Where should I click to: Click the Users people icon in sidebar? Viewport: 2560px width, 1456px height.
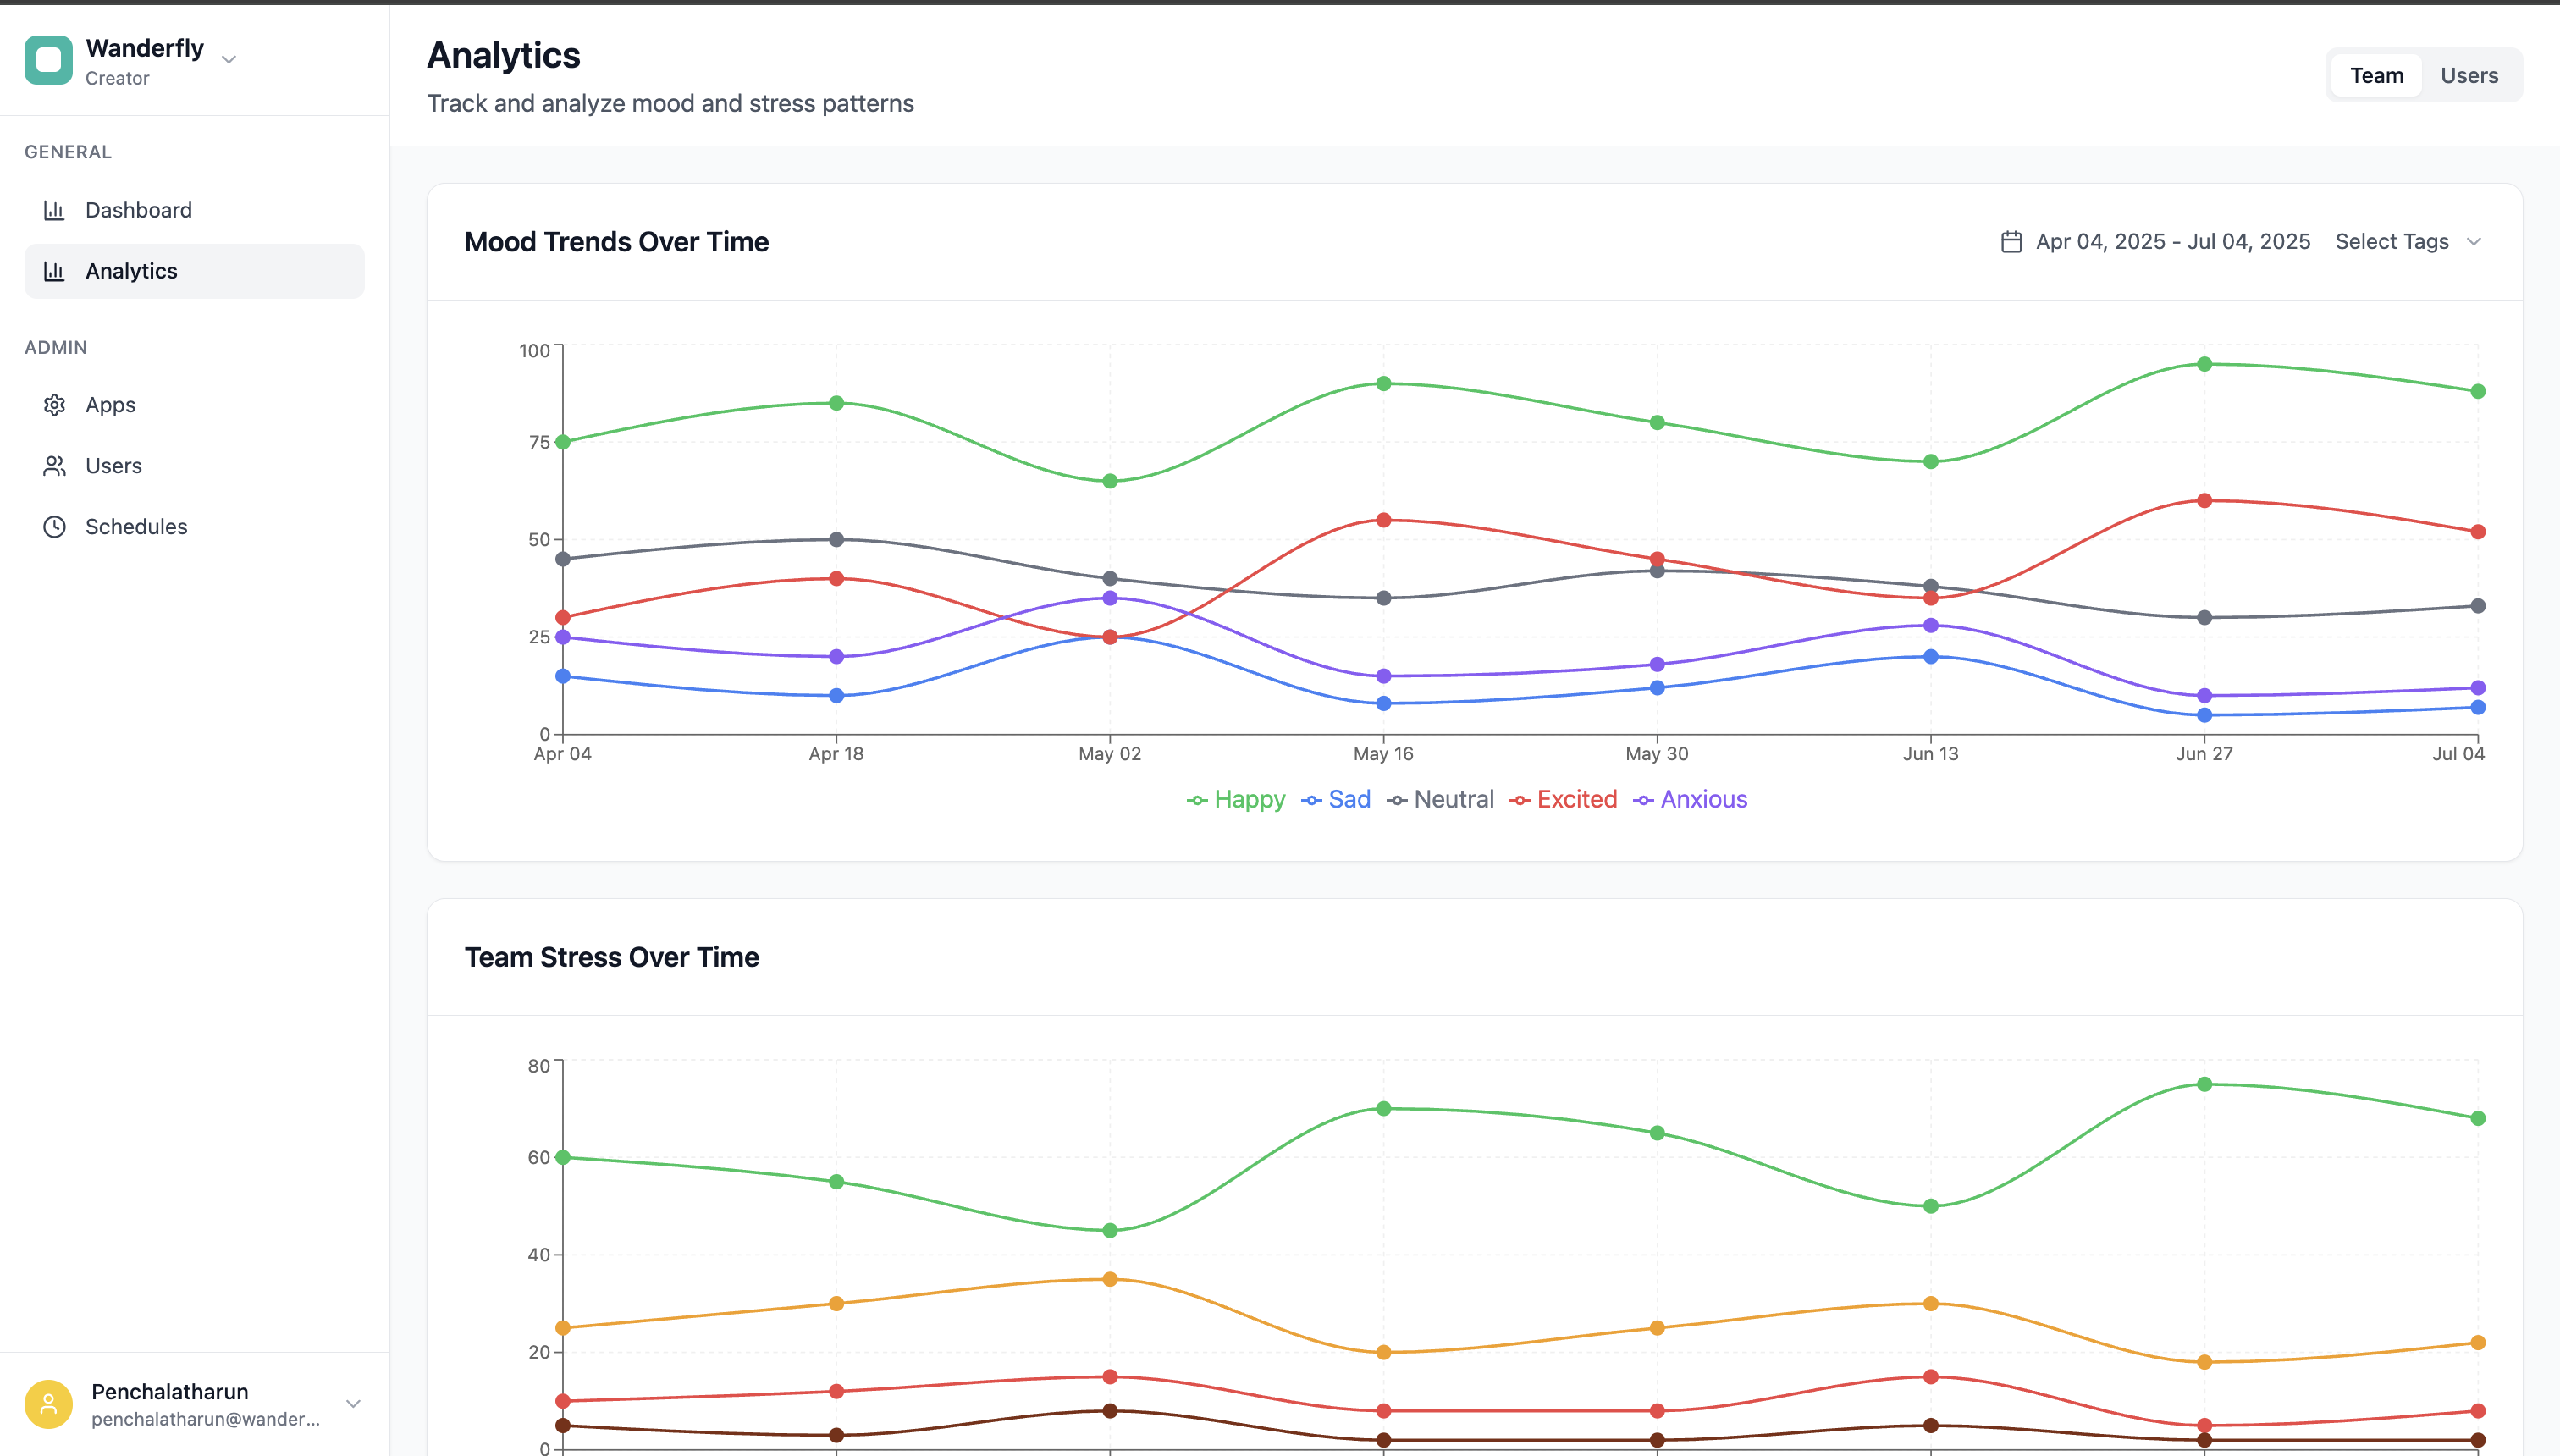(55, 465)
